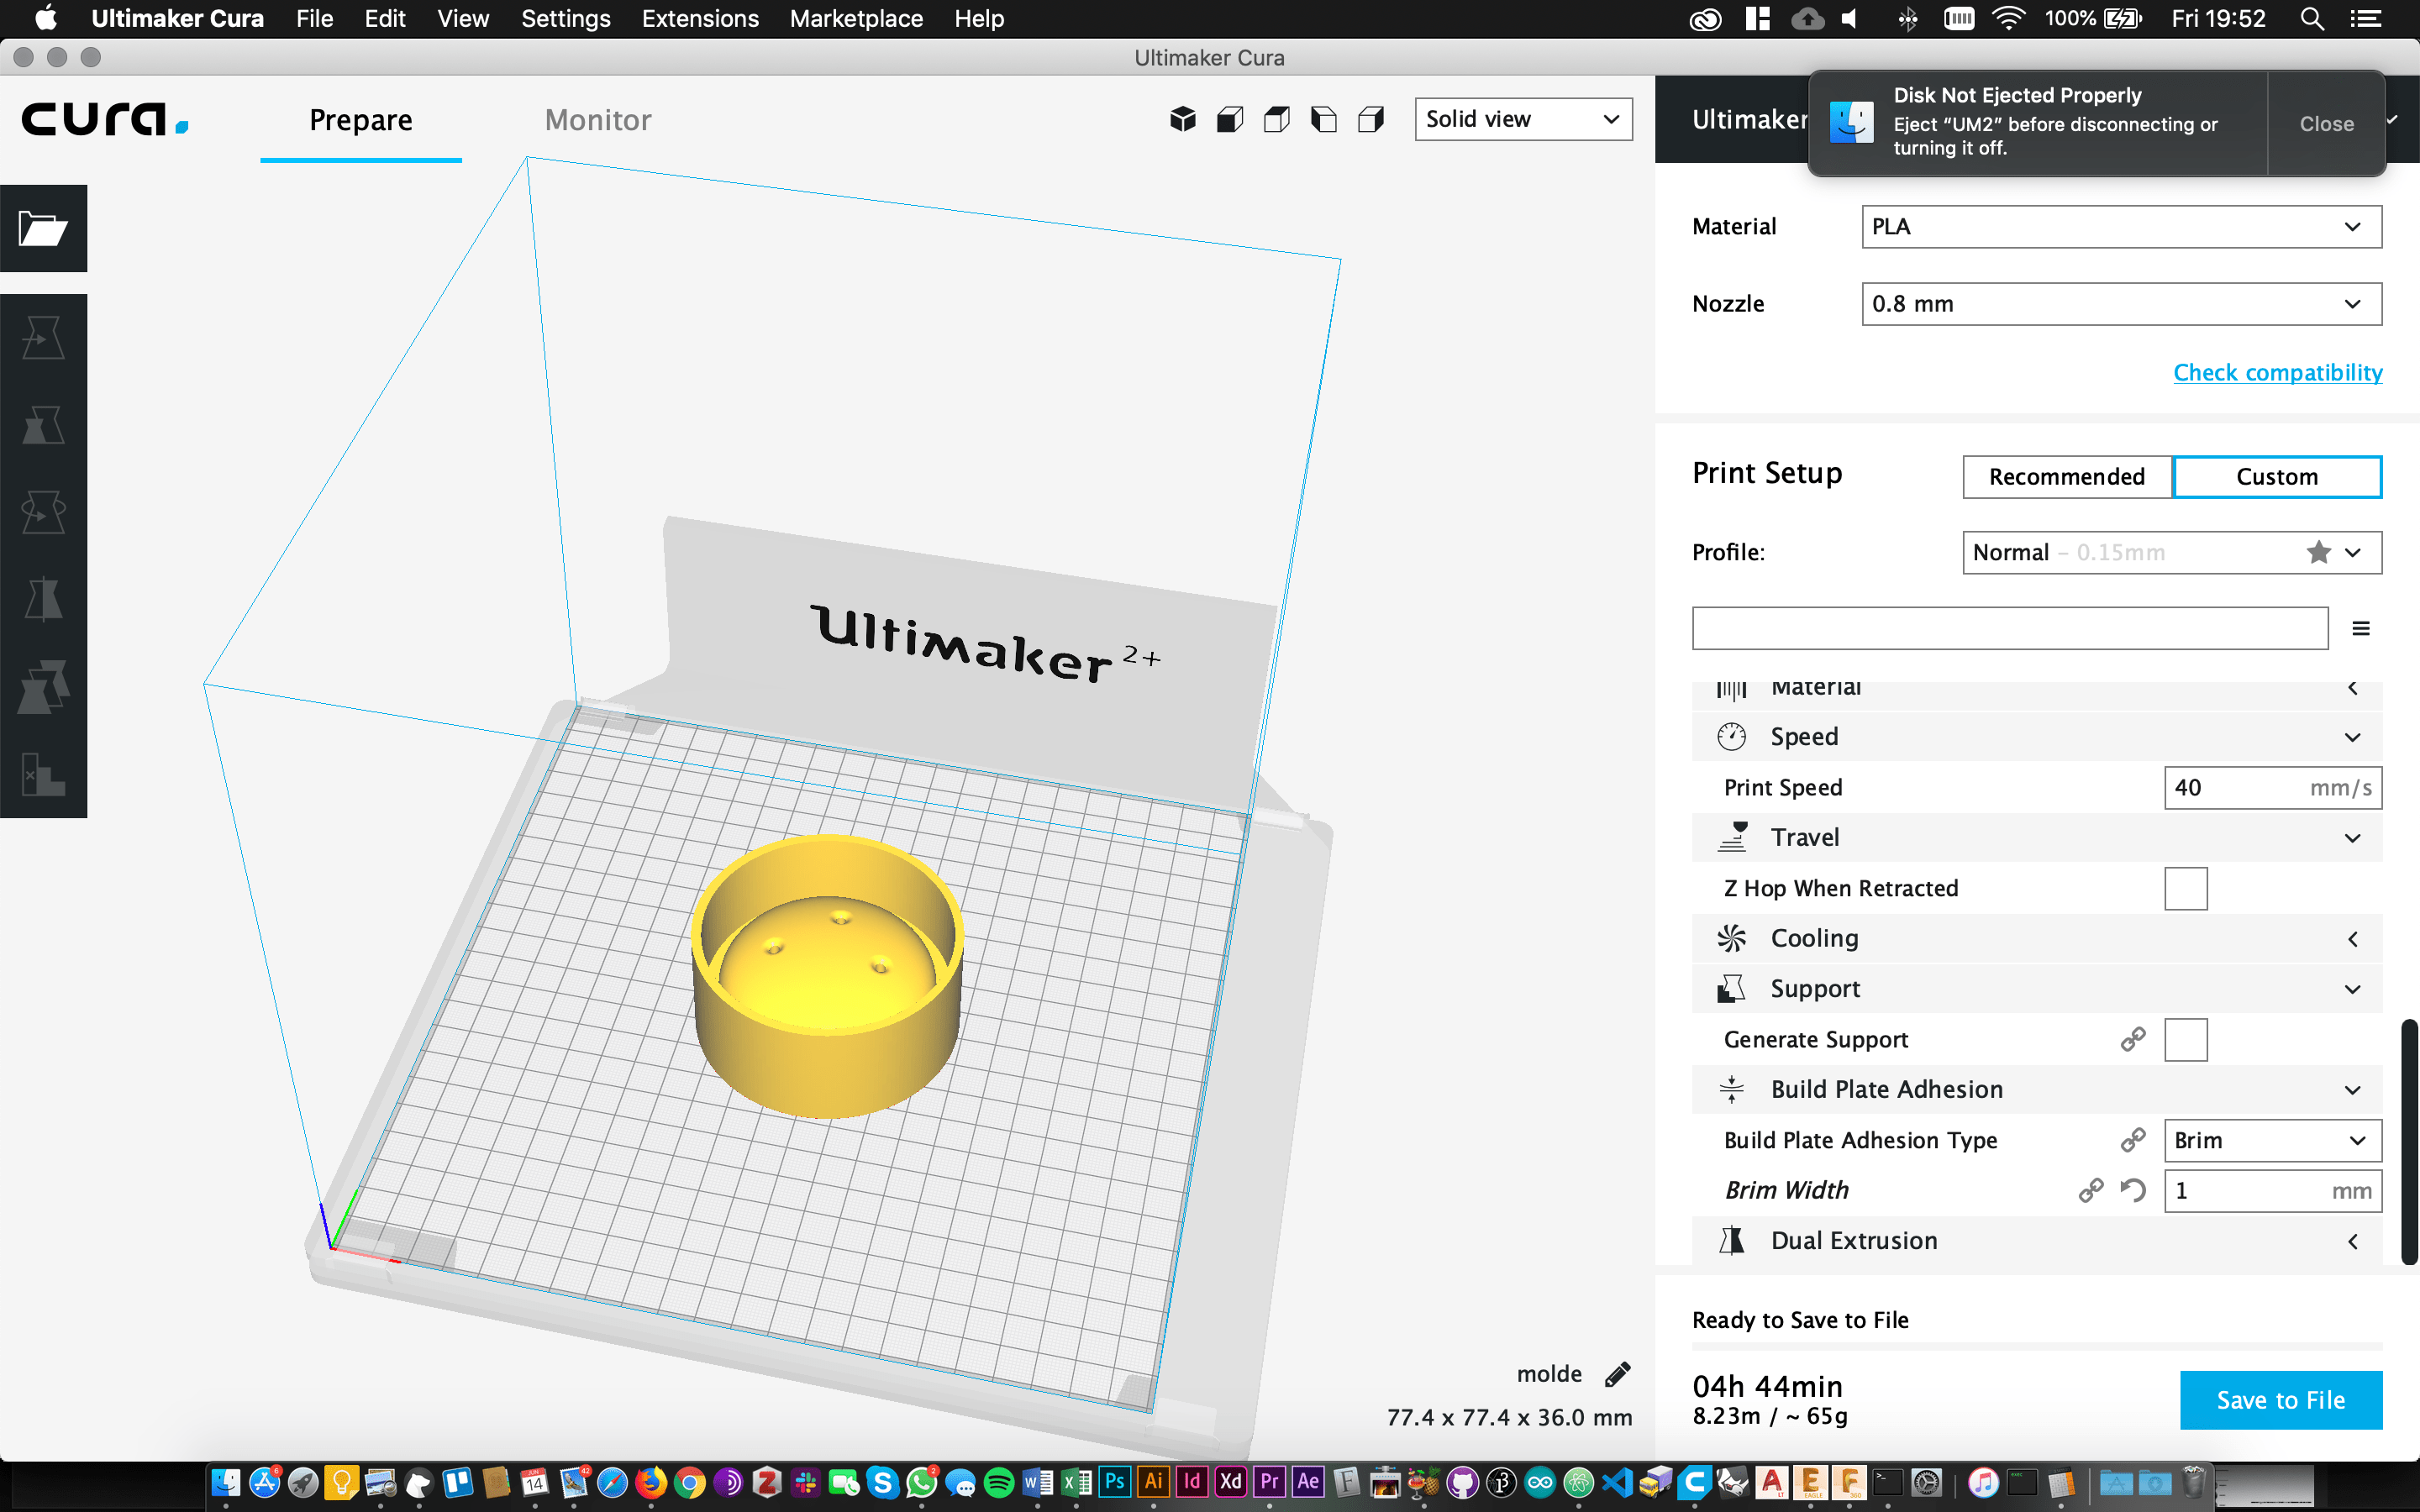Open the Solid view dropdown
2420x1512 pixels.
[x=1523, y=119]
